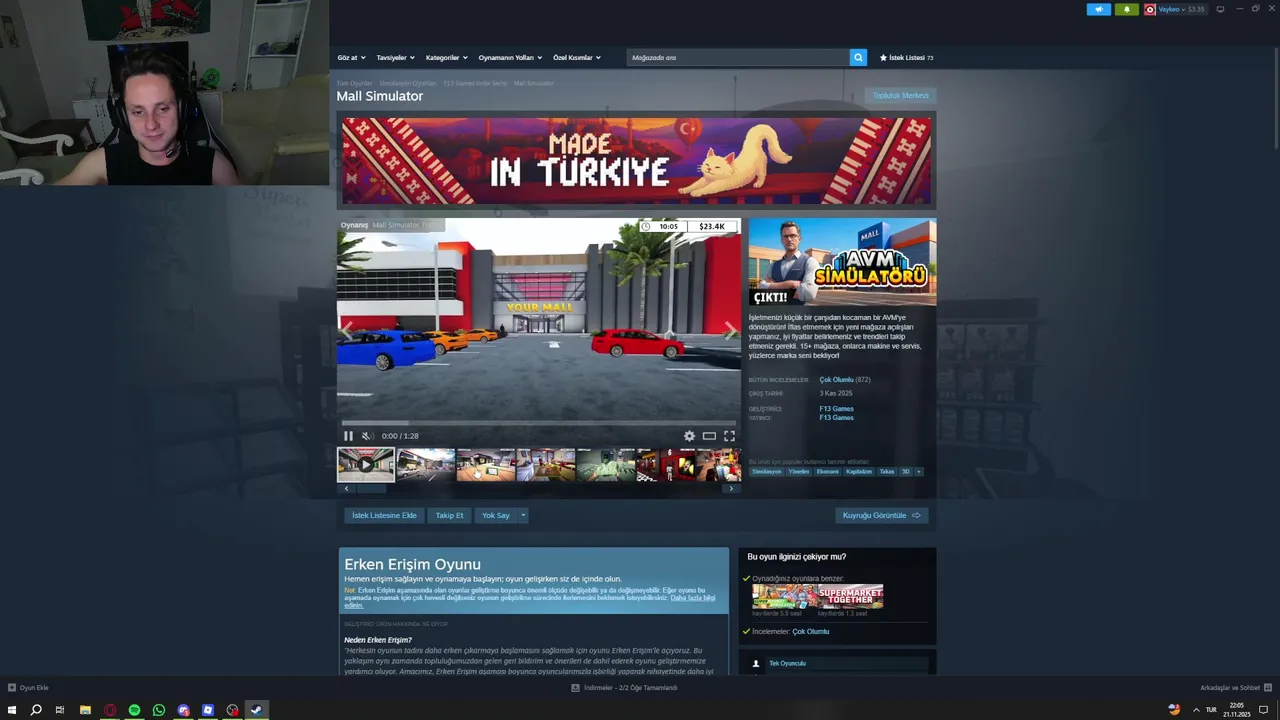The image size is (1280, 720).
Task: Open Supermarket Together similar game image
Action: (850, 597)
